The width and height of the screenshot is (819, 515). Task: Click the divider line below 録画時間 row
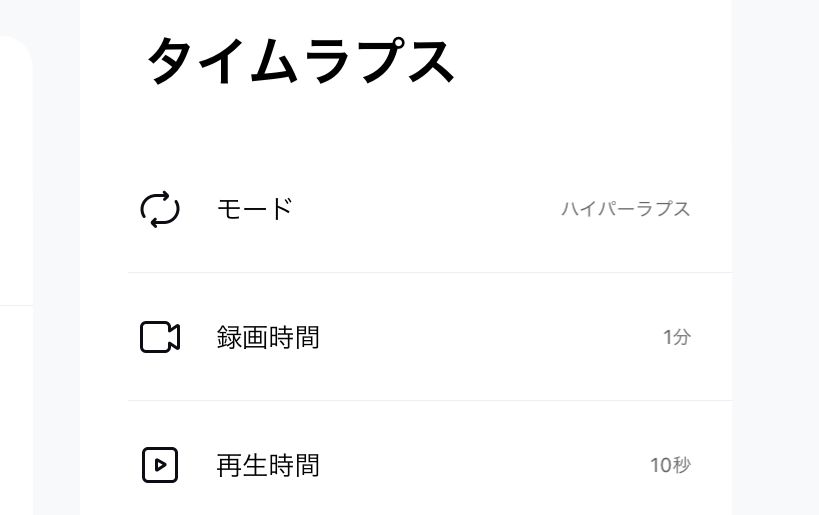pos(430,401)
